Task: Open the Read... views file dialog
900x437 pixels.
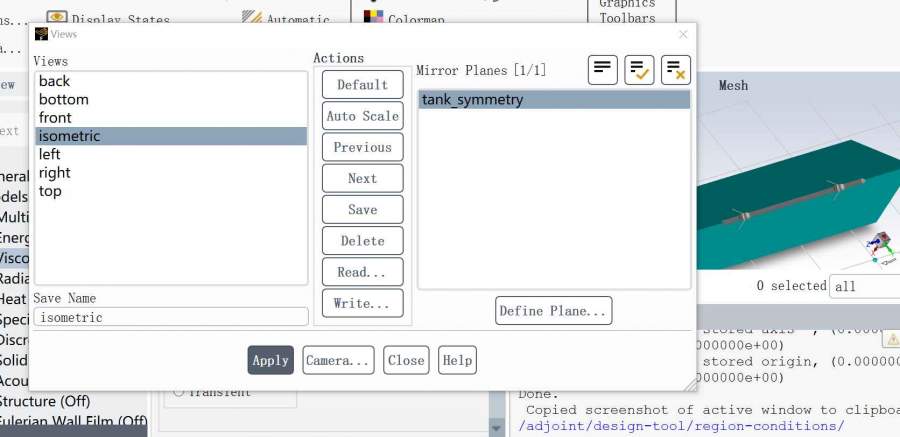Action: [x=362, y=272]
